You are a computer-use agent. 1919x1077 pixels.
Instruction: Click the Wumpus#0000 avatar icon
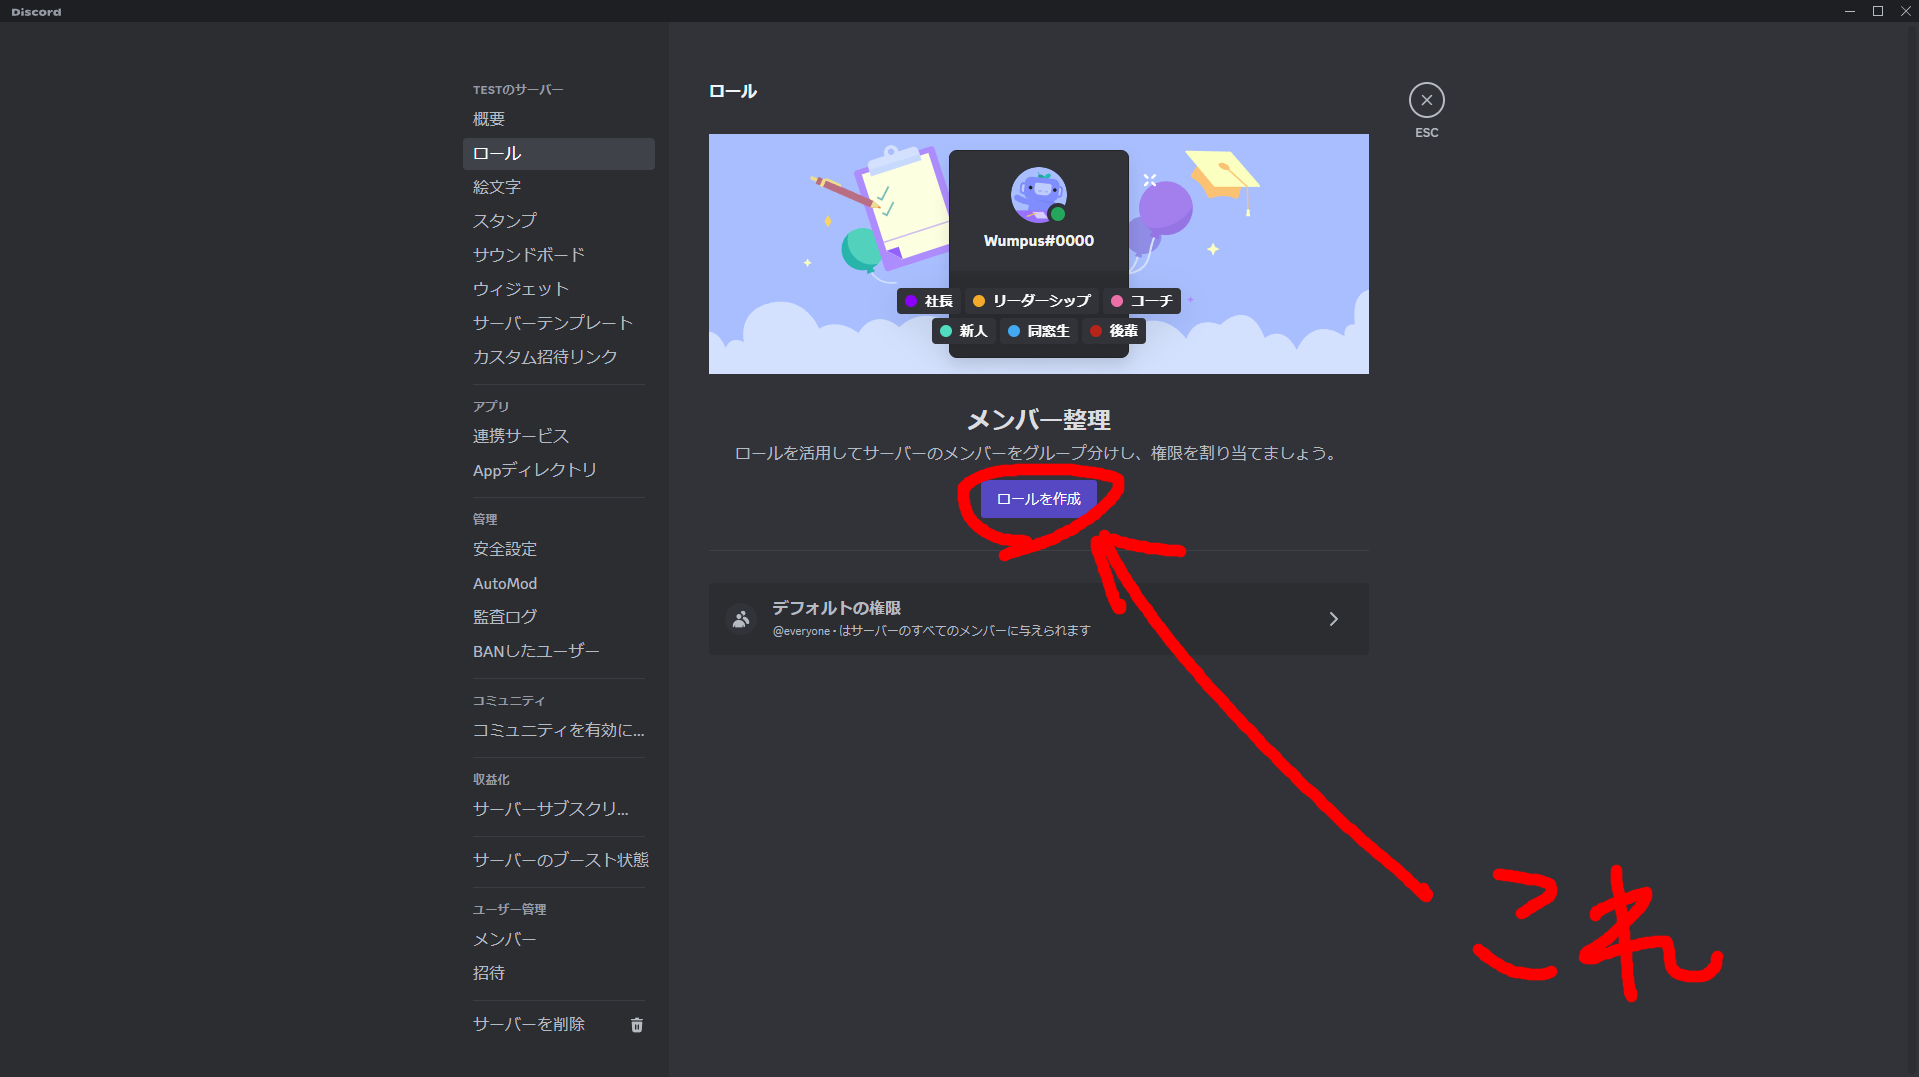point(1038,196)
